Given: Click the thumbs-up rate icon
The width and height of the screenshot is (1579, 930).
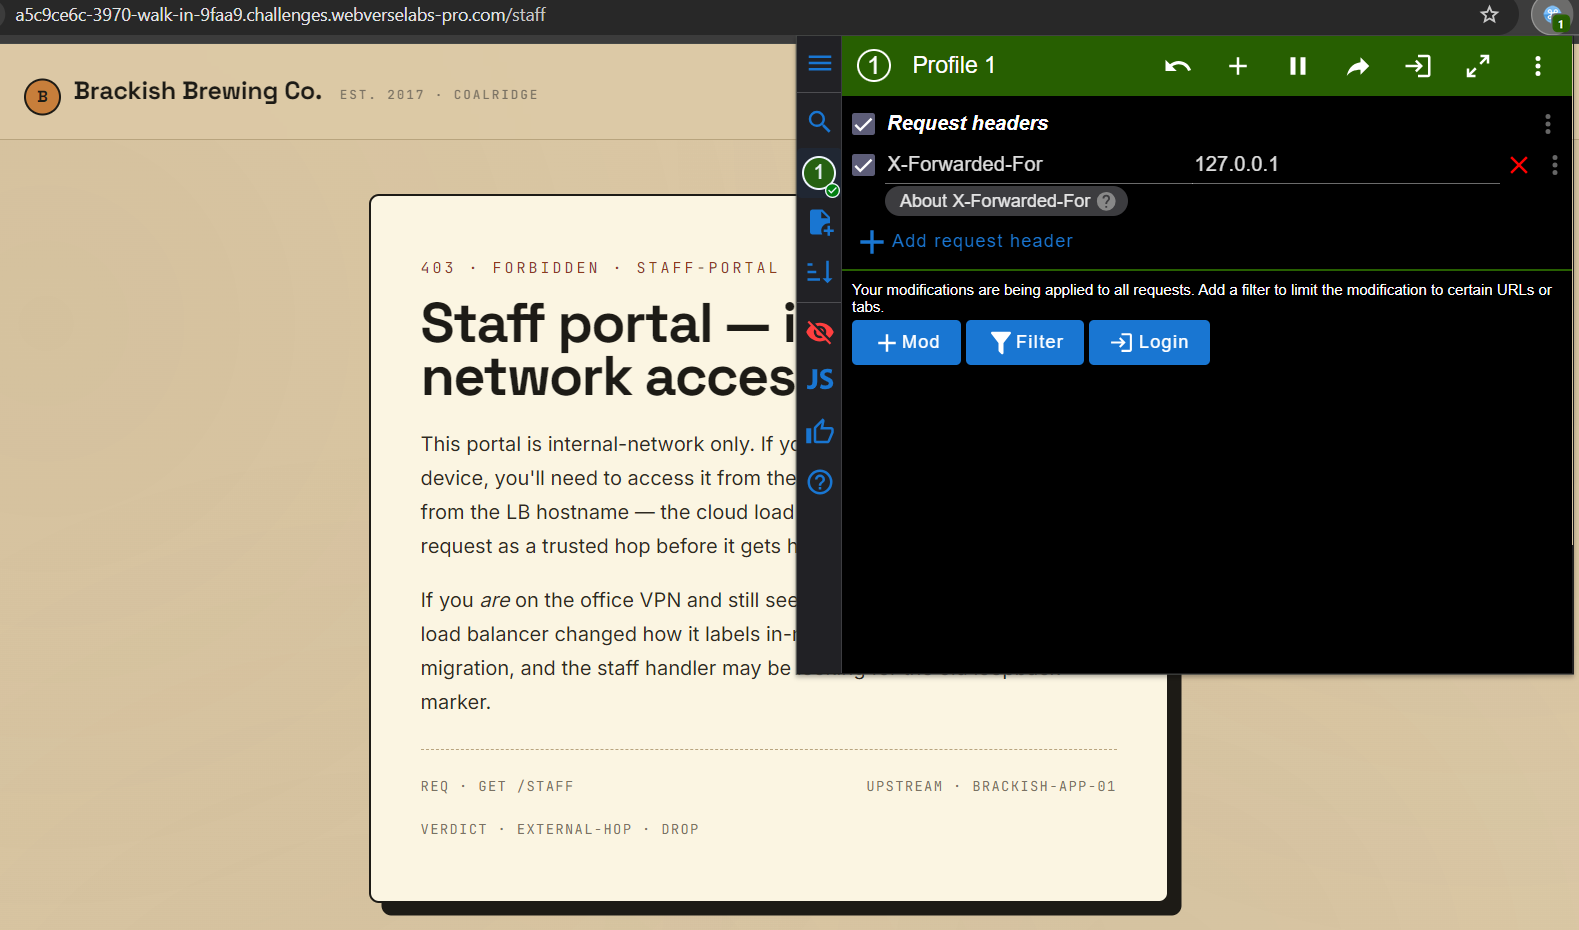Looking at the screenshot, I should click(820, 431).
